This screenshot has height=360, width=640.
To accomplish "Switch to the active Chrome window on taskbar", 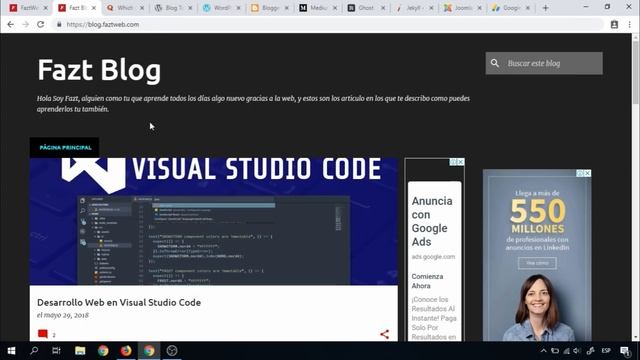I will 149,351.
